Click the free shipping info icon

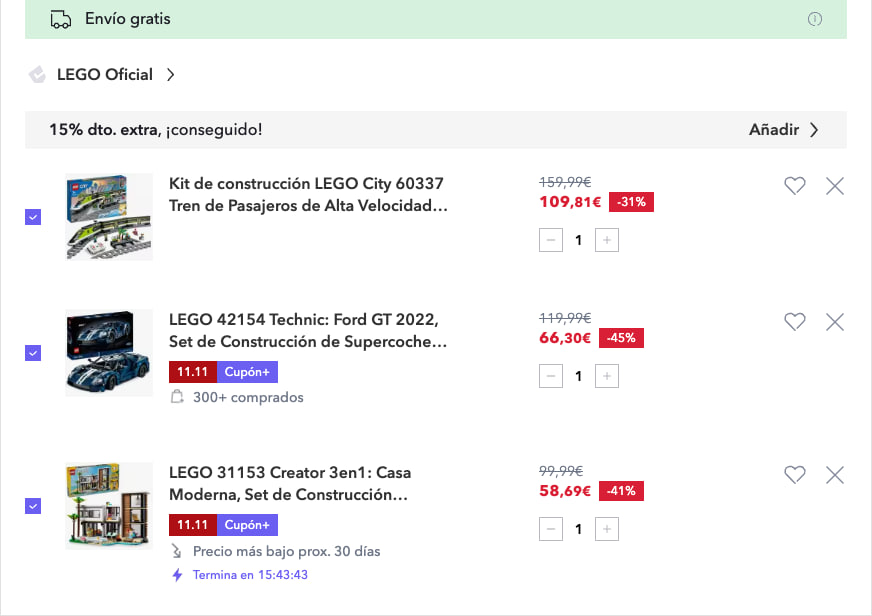[x=815, y=19]
